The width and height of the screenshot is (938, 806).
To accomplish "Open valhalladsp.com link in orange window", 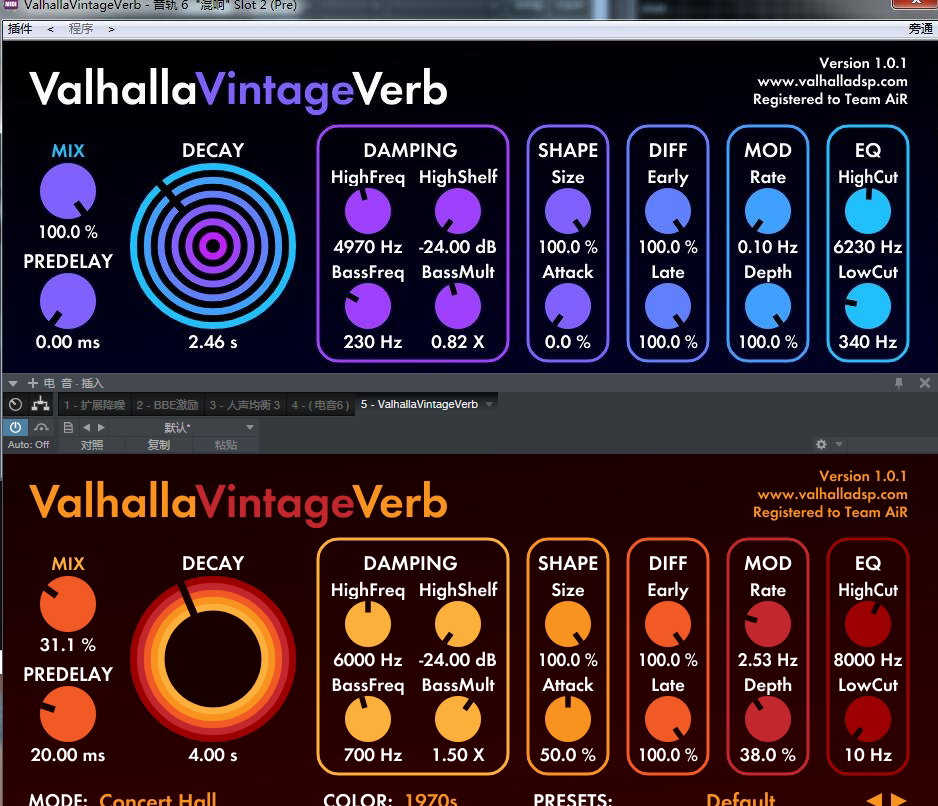I will tap(832, 494).
